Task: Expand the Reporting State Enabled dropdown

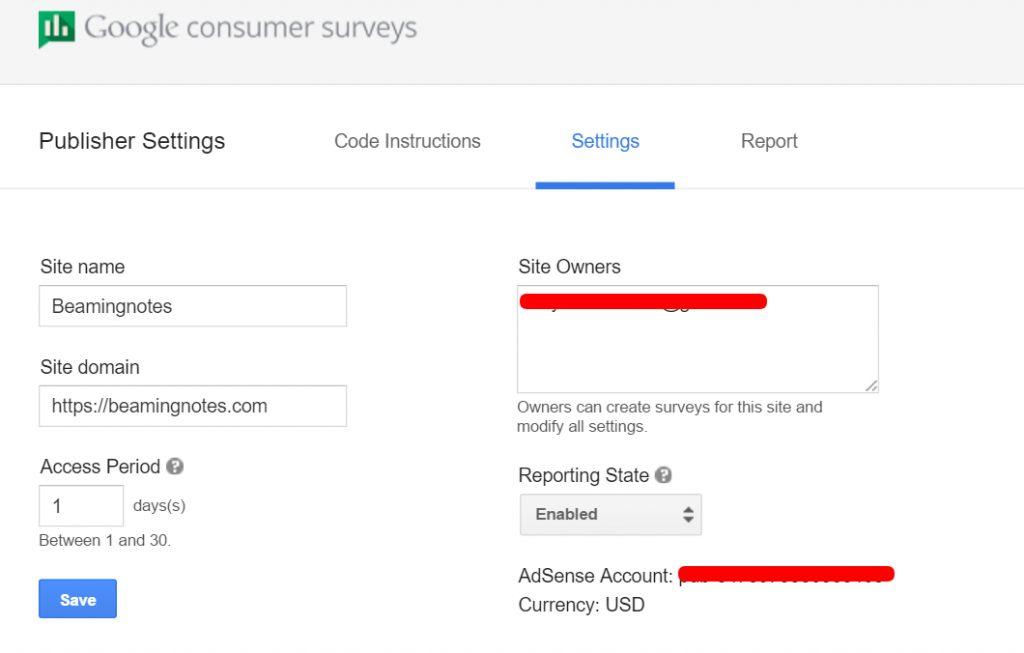Action: click(x=611, y=515)
